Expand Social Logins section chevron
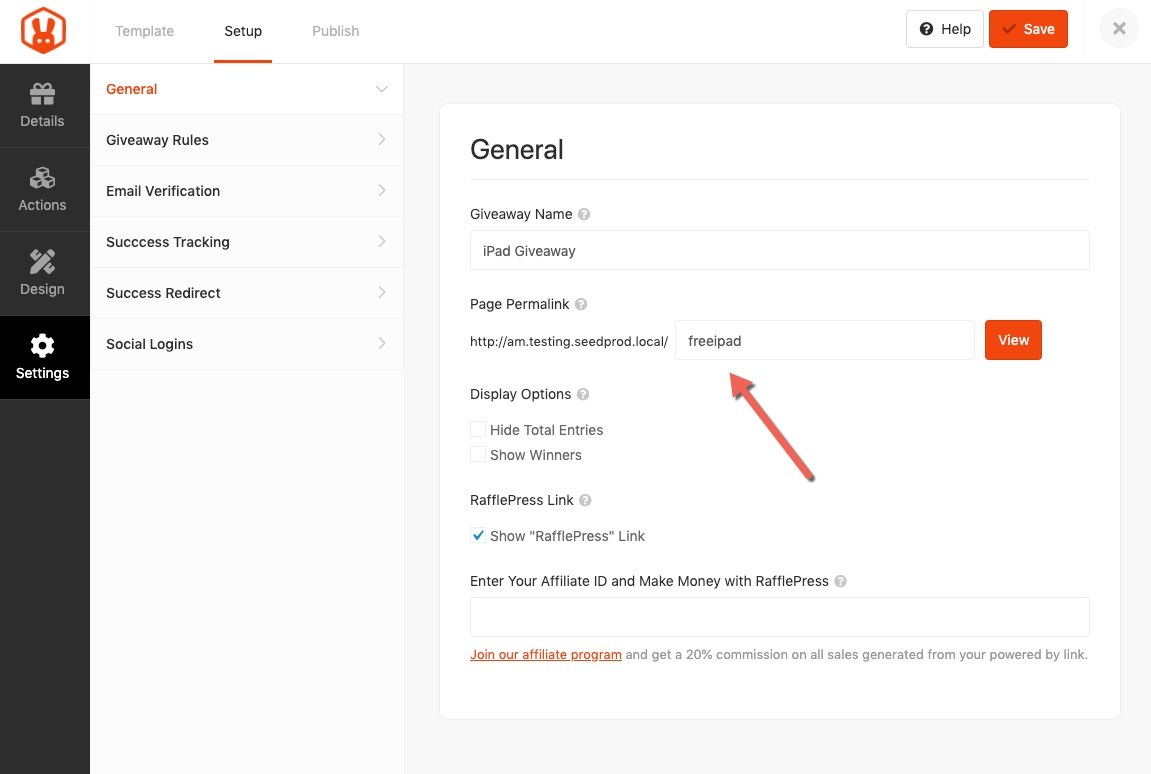 coord(382,344)
